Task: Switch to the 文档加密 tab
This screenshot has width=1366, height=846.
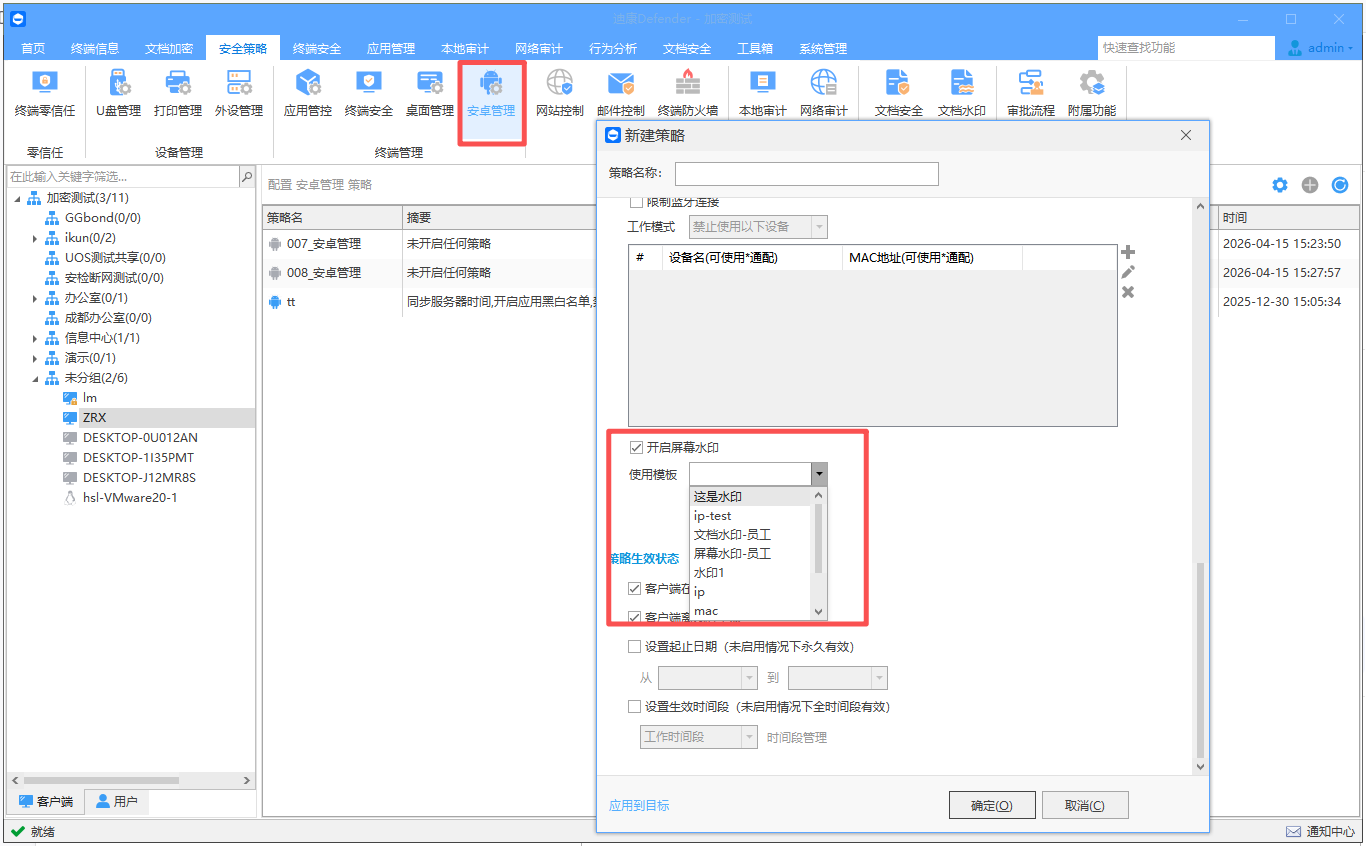Action: coord(169,48)
